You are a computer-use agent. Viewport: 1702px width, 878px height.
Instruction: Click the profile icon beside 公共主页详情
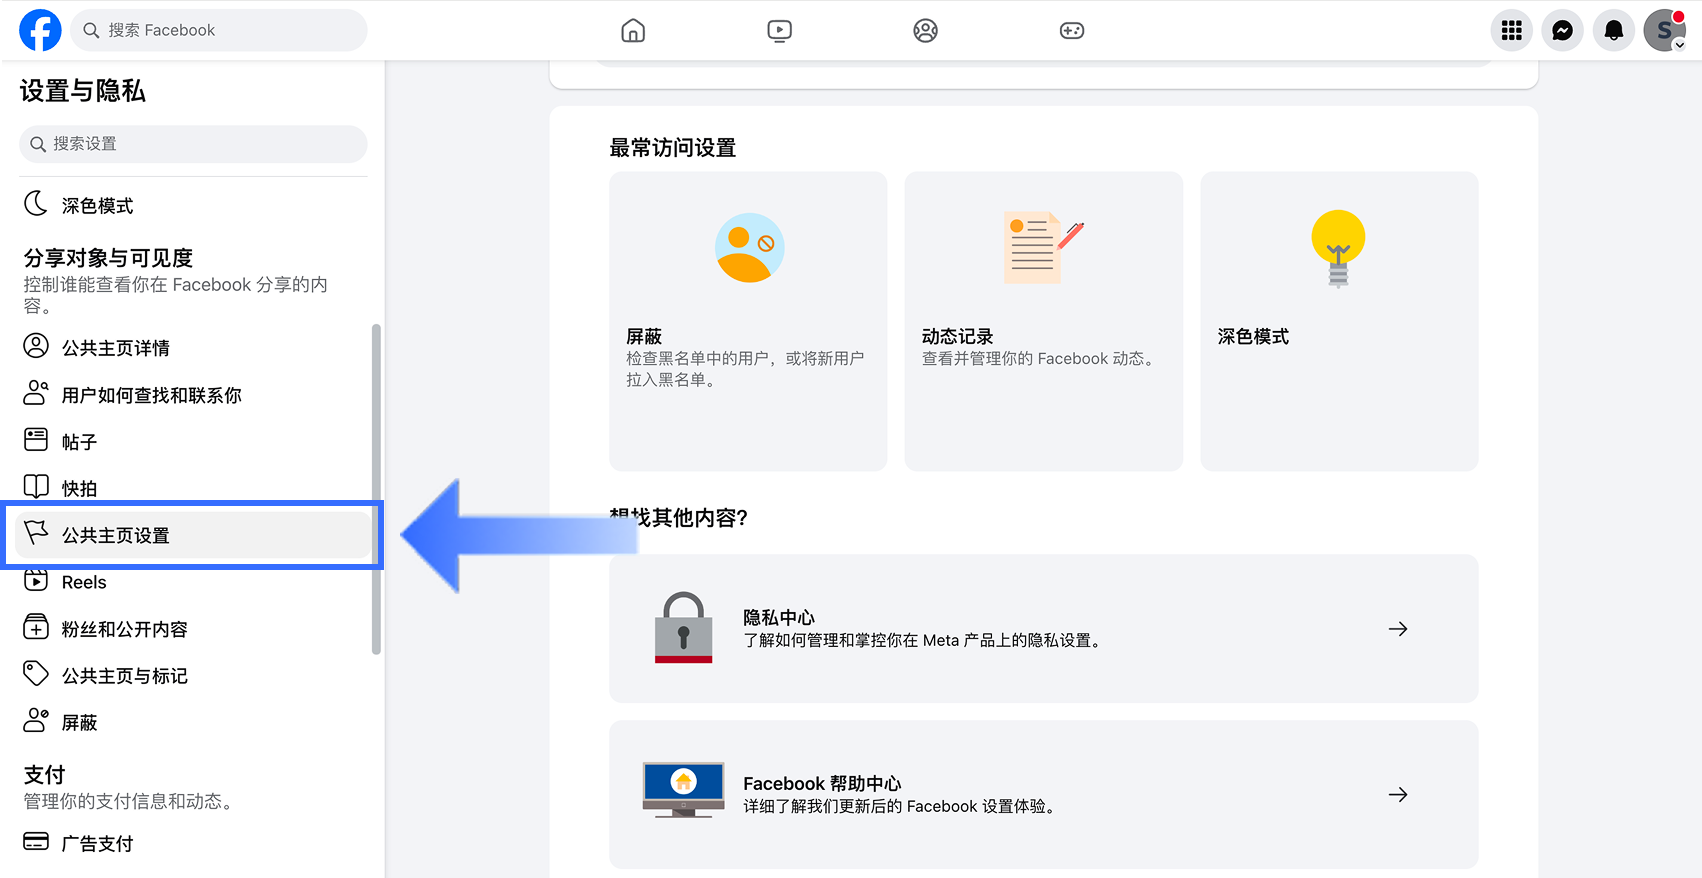(x=36, y=346)
